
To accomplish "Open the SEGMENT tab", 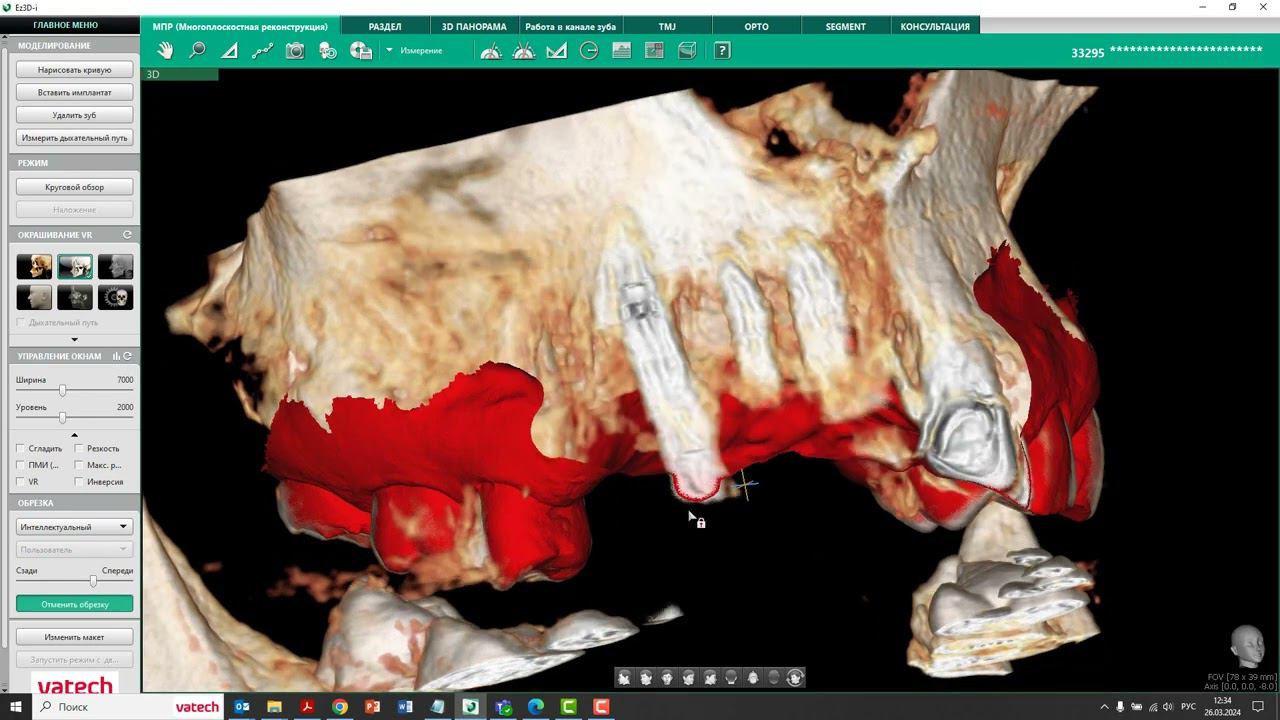I will pyautogui.click(x=846, y=26).
